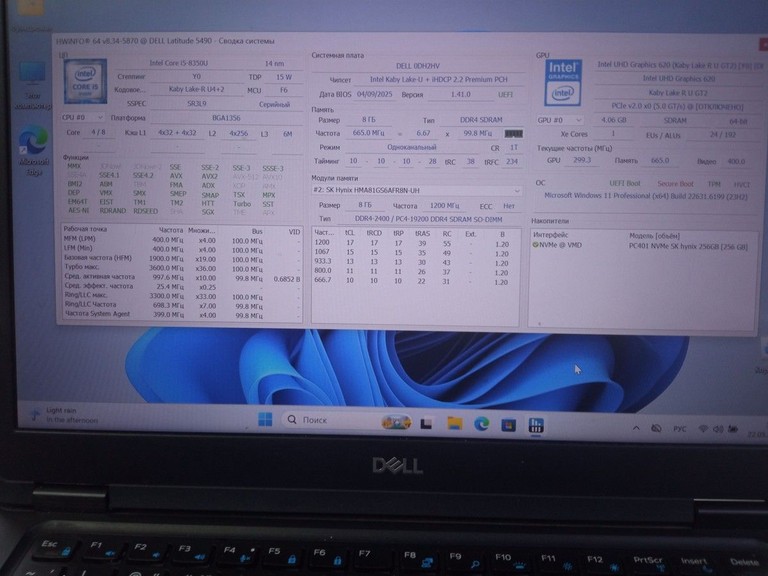The width and height of the screenshot is (768, 576).
Task: Click the Турбо макс. frequency row
Action: click(x=182, y=268)
